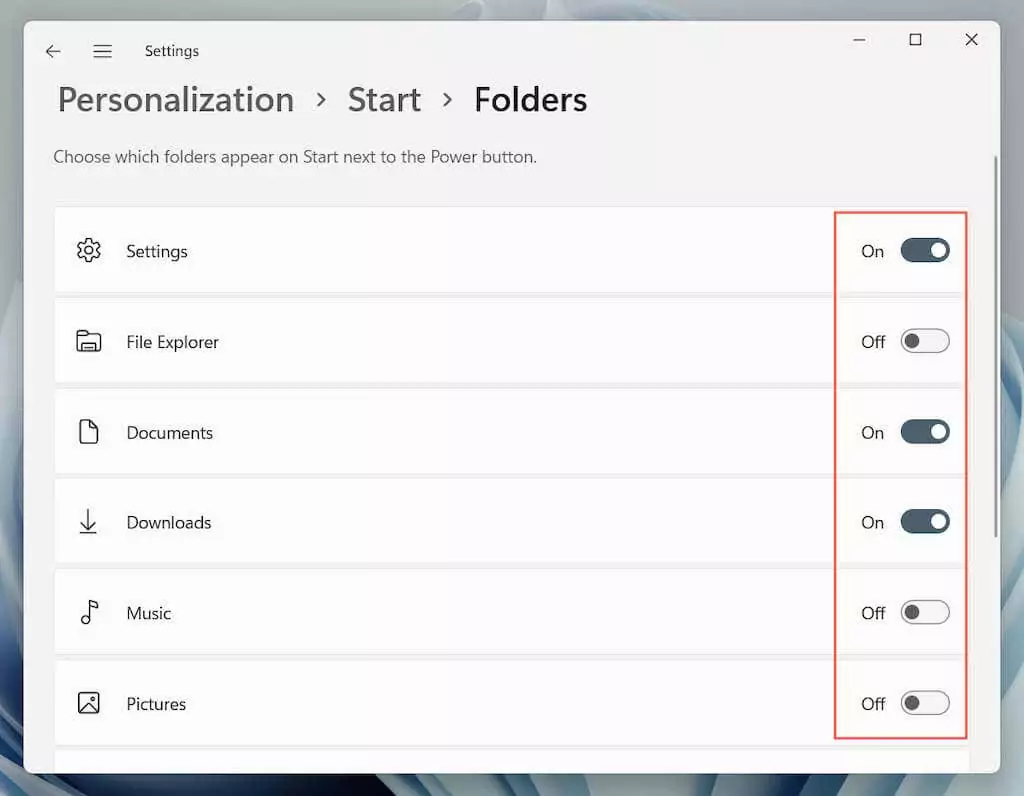Click the vertical scrollbar on the right
1024x796 pixels.
pos(995,345)
